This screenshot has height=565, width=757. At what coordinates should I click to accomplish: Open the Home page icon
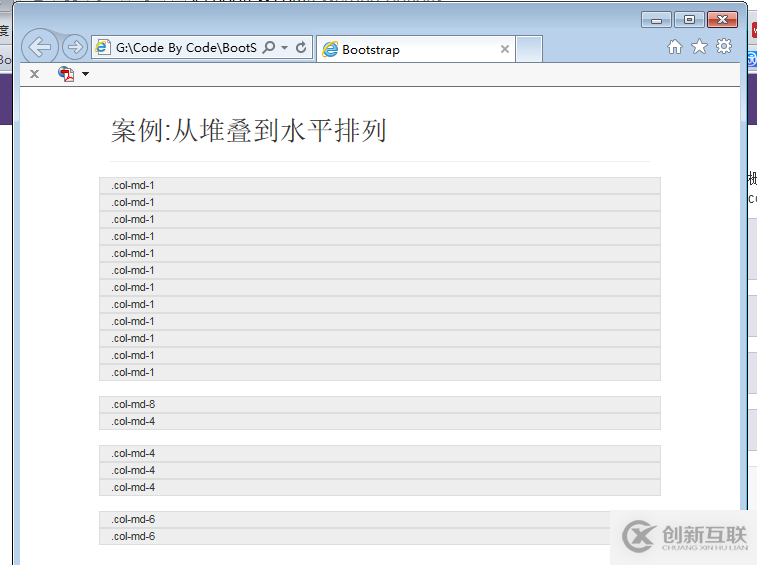pyautogui.click(x=675, y=47)
